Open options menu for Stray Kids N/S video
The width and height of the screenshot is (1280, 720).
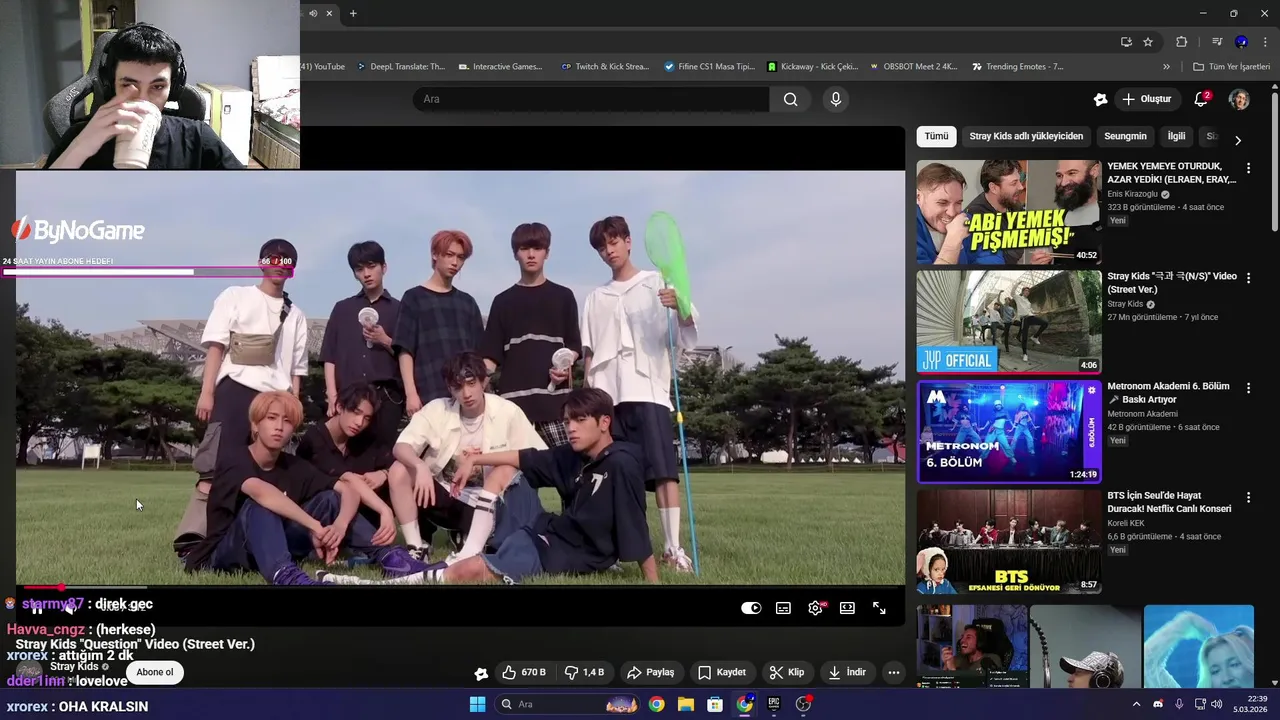1248,278
